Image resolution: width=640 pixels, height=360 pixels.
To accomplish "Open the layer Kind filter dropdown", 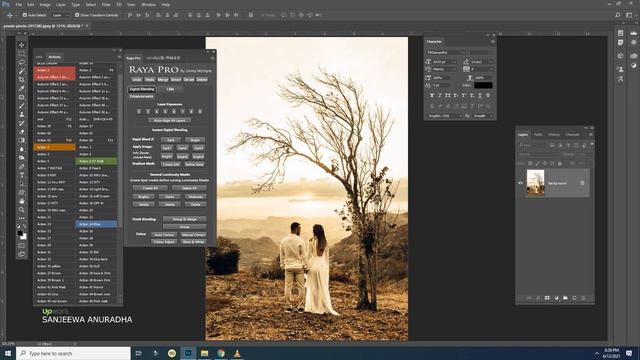I will pos(532,145).
